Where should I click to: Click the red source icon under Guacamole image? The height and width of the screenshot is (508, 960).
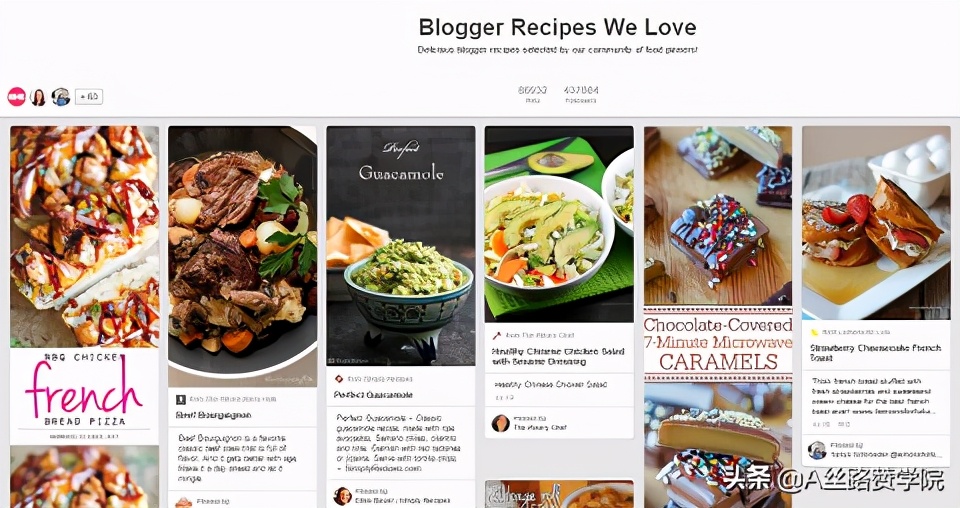[339, 379]
